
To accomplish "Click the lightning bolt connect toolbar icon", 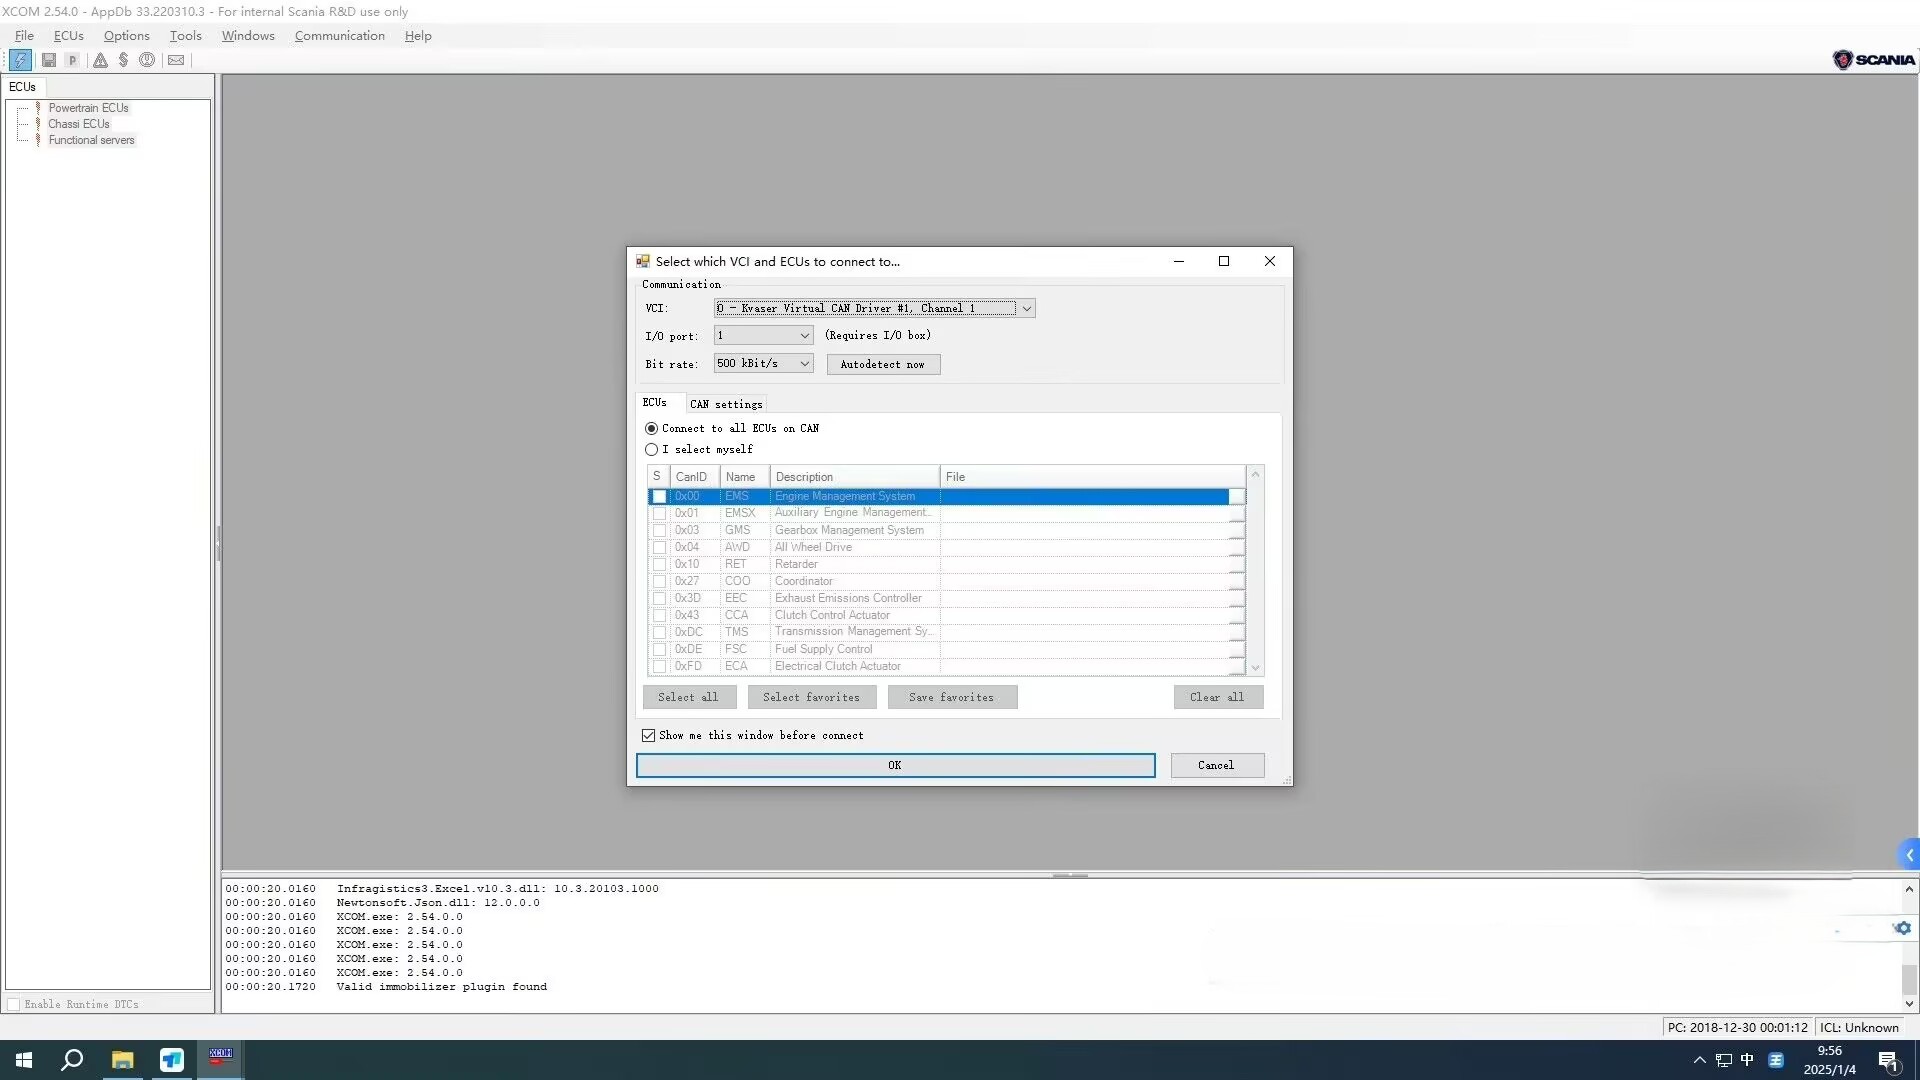I will click(20, 60).
